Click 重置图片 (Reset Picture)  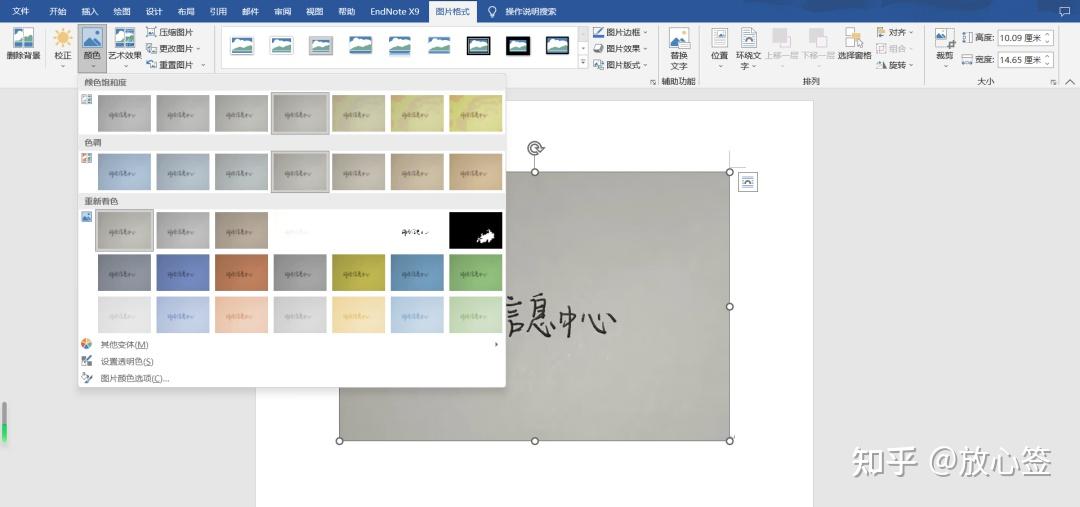point(175,65)
